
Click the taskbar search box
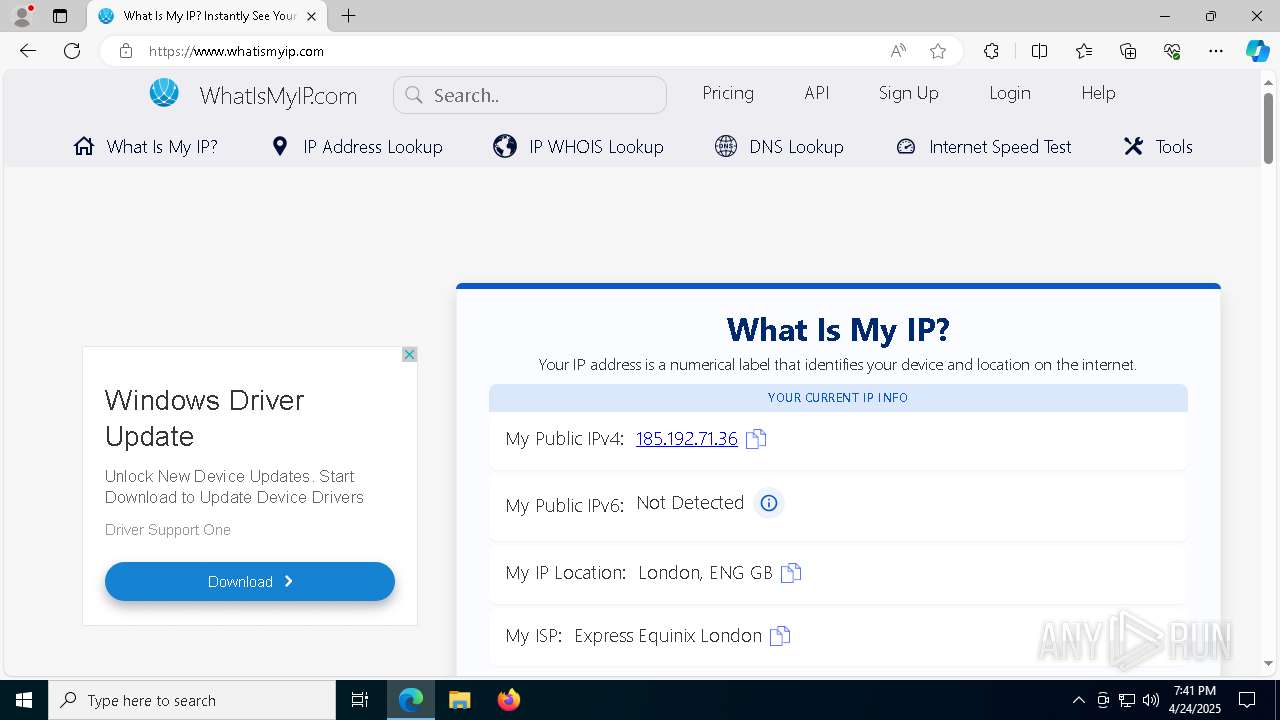point(192,700)
